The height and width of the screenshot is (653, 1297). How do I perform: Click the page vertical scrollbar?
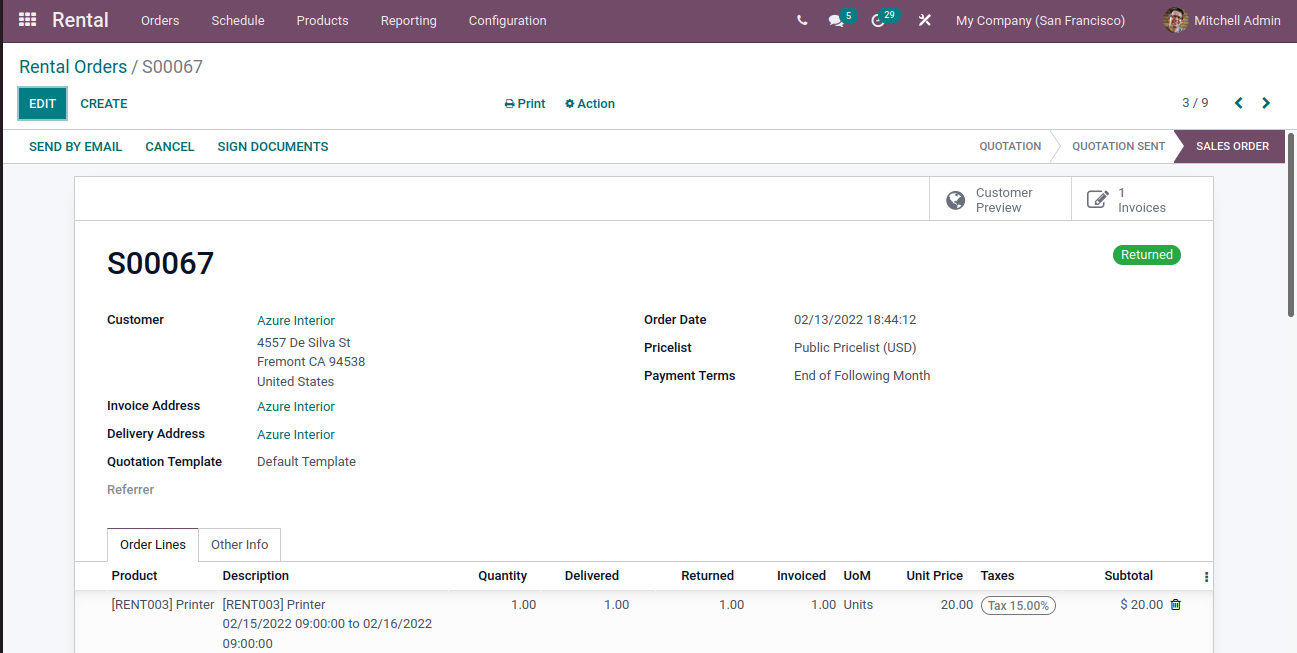[x=1291, y=224]
